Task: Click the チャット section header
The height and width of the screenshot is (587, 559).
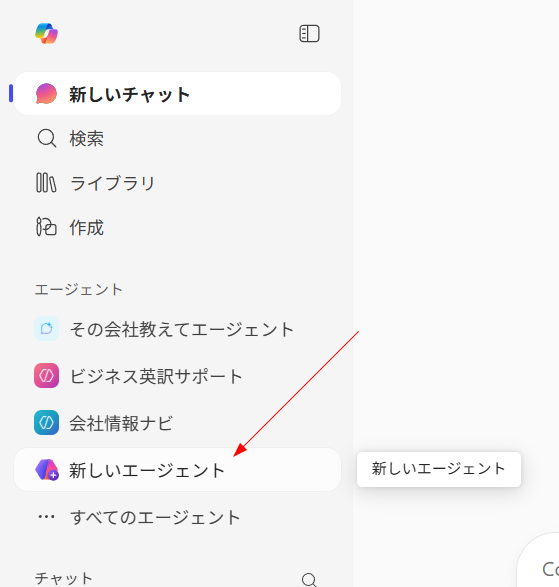Action: click(64, 578)
